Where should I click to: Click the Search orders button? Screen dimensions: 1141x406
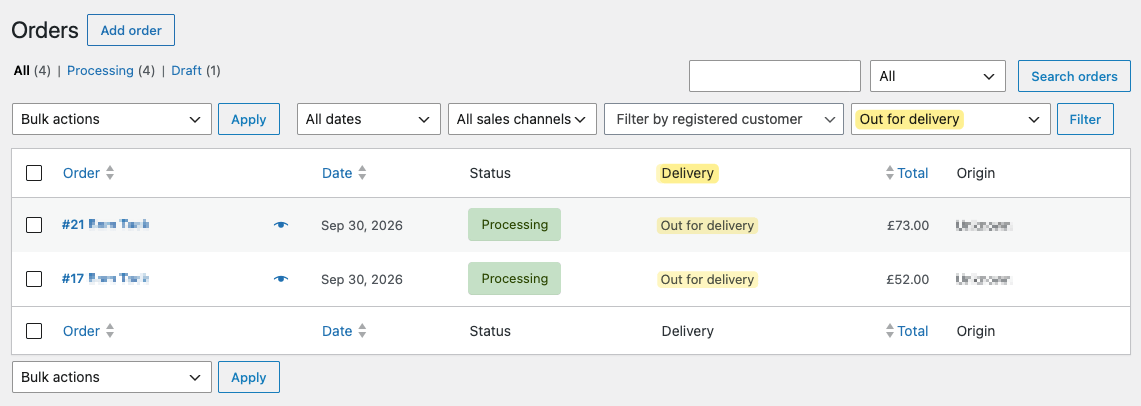[1074, 76]
